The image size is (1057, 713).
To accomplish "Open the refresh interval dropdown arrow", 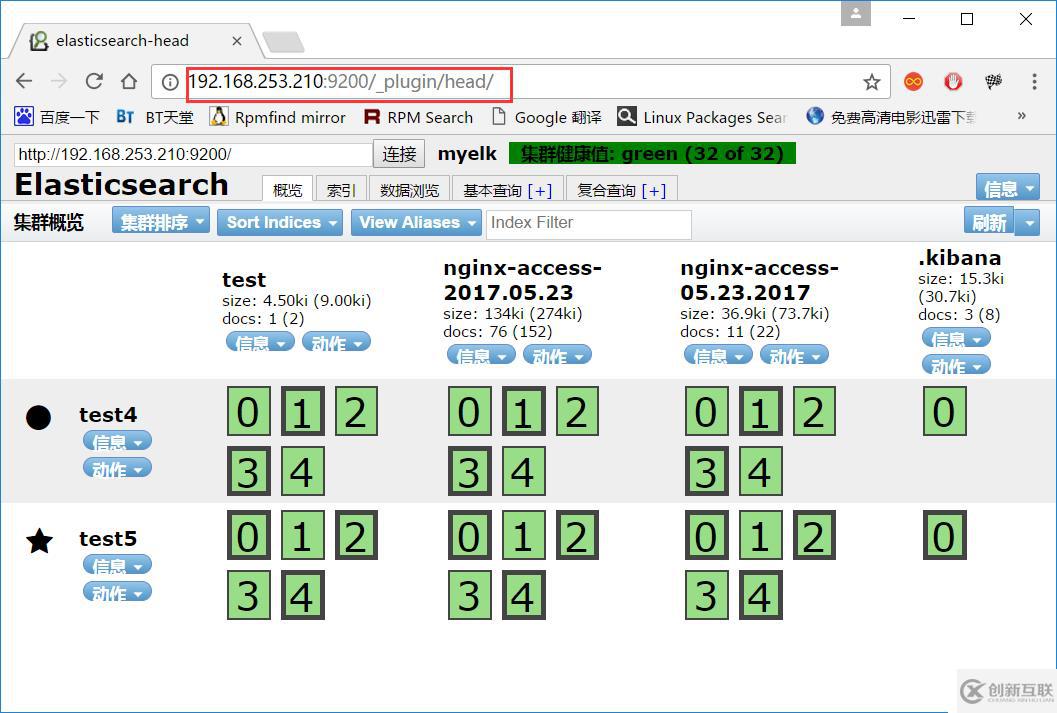I will tap(1027, 222).
